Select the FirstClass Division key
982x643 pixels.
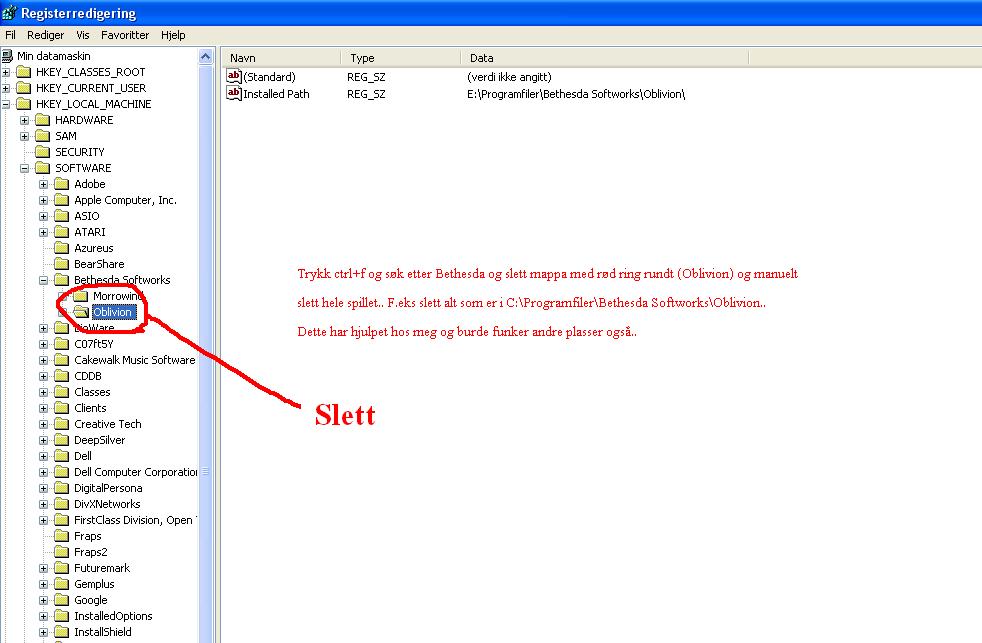pos(135,520)
